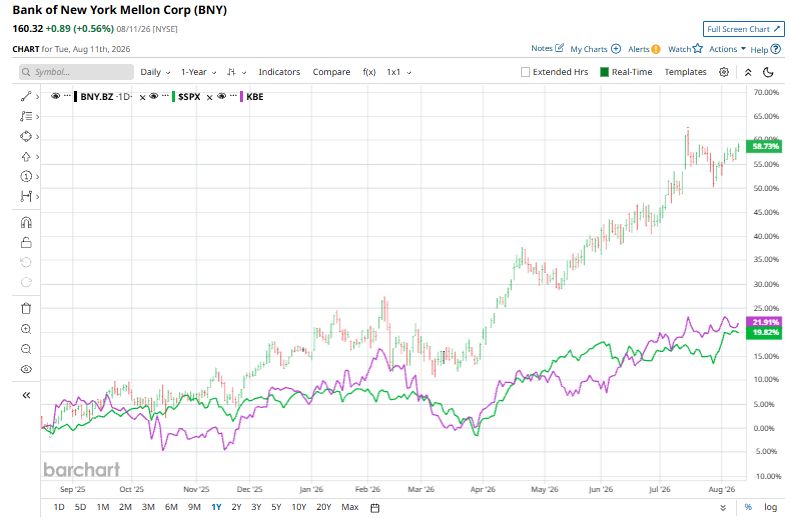Focus the Symbol search field
The image size is (790, 522).
[77, 72]
